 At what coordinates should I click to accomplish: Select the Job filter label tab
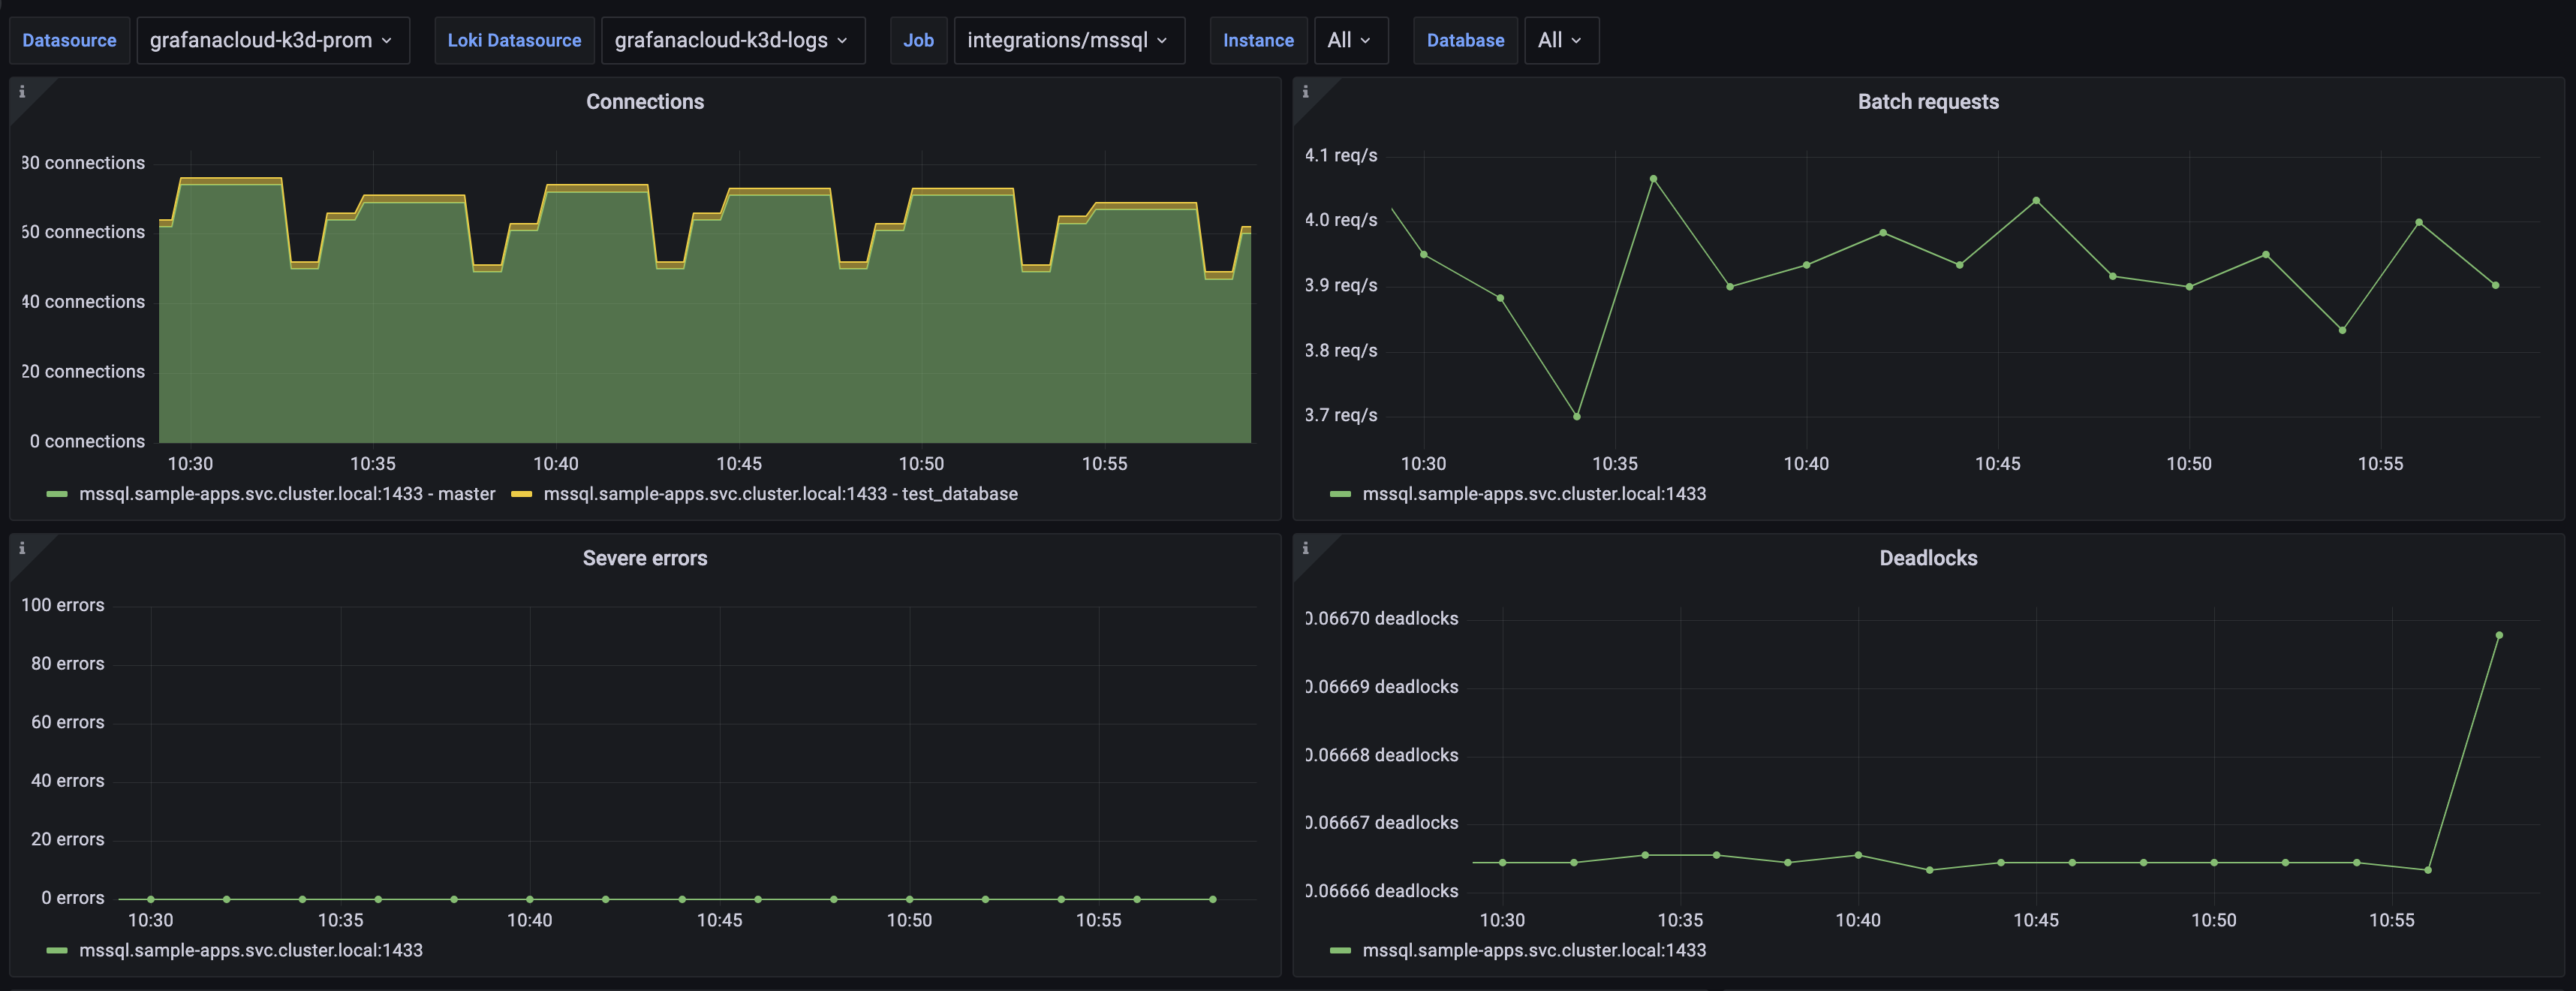point(915,38)
